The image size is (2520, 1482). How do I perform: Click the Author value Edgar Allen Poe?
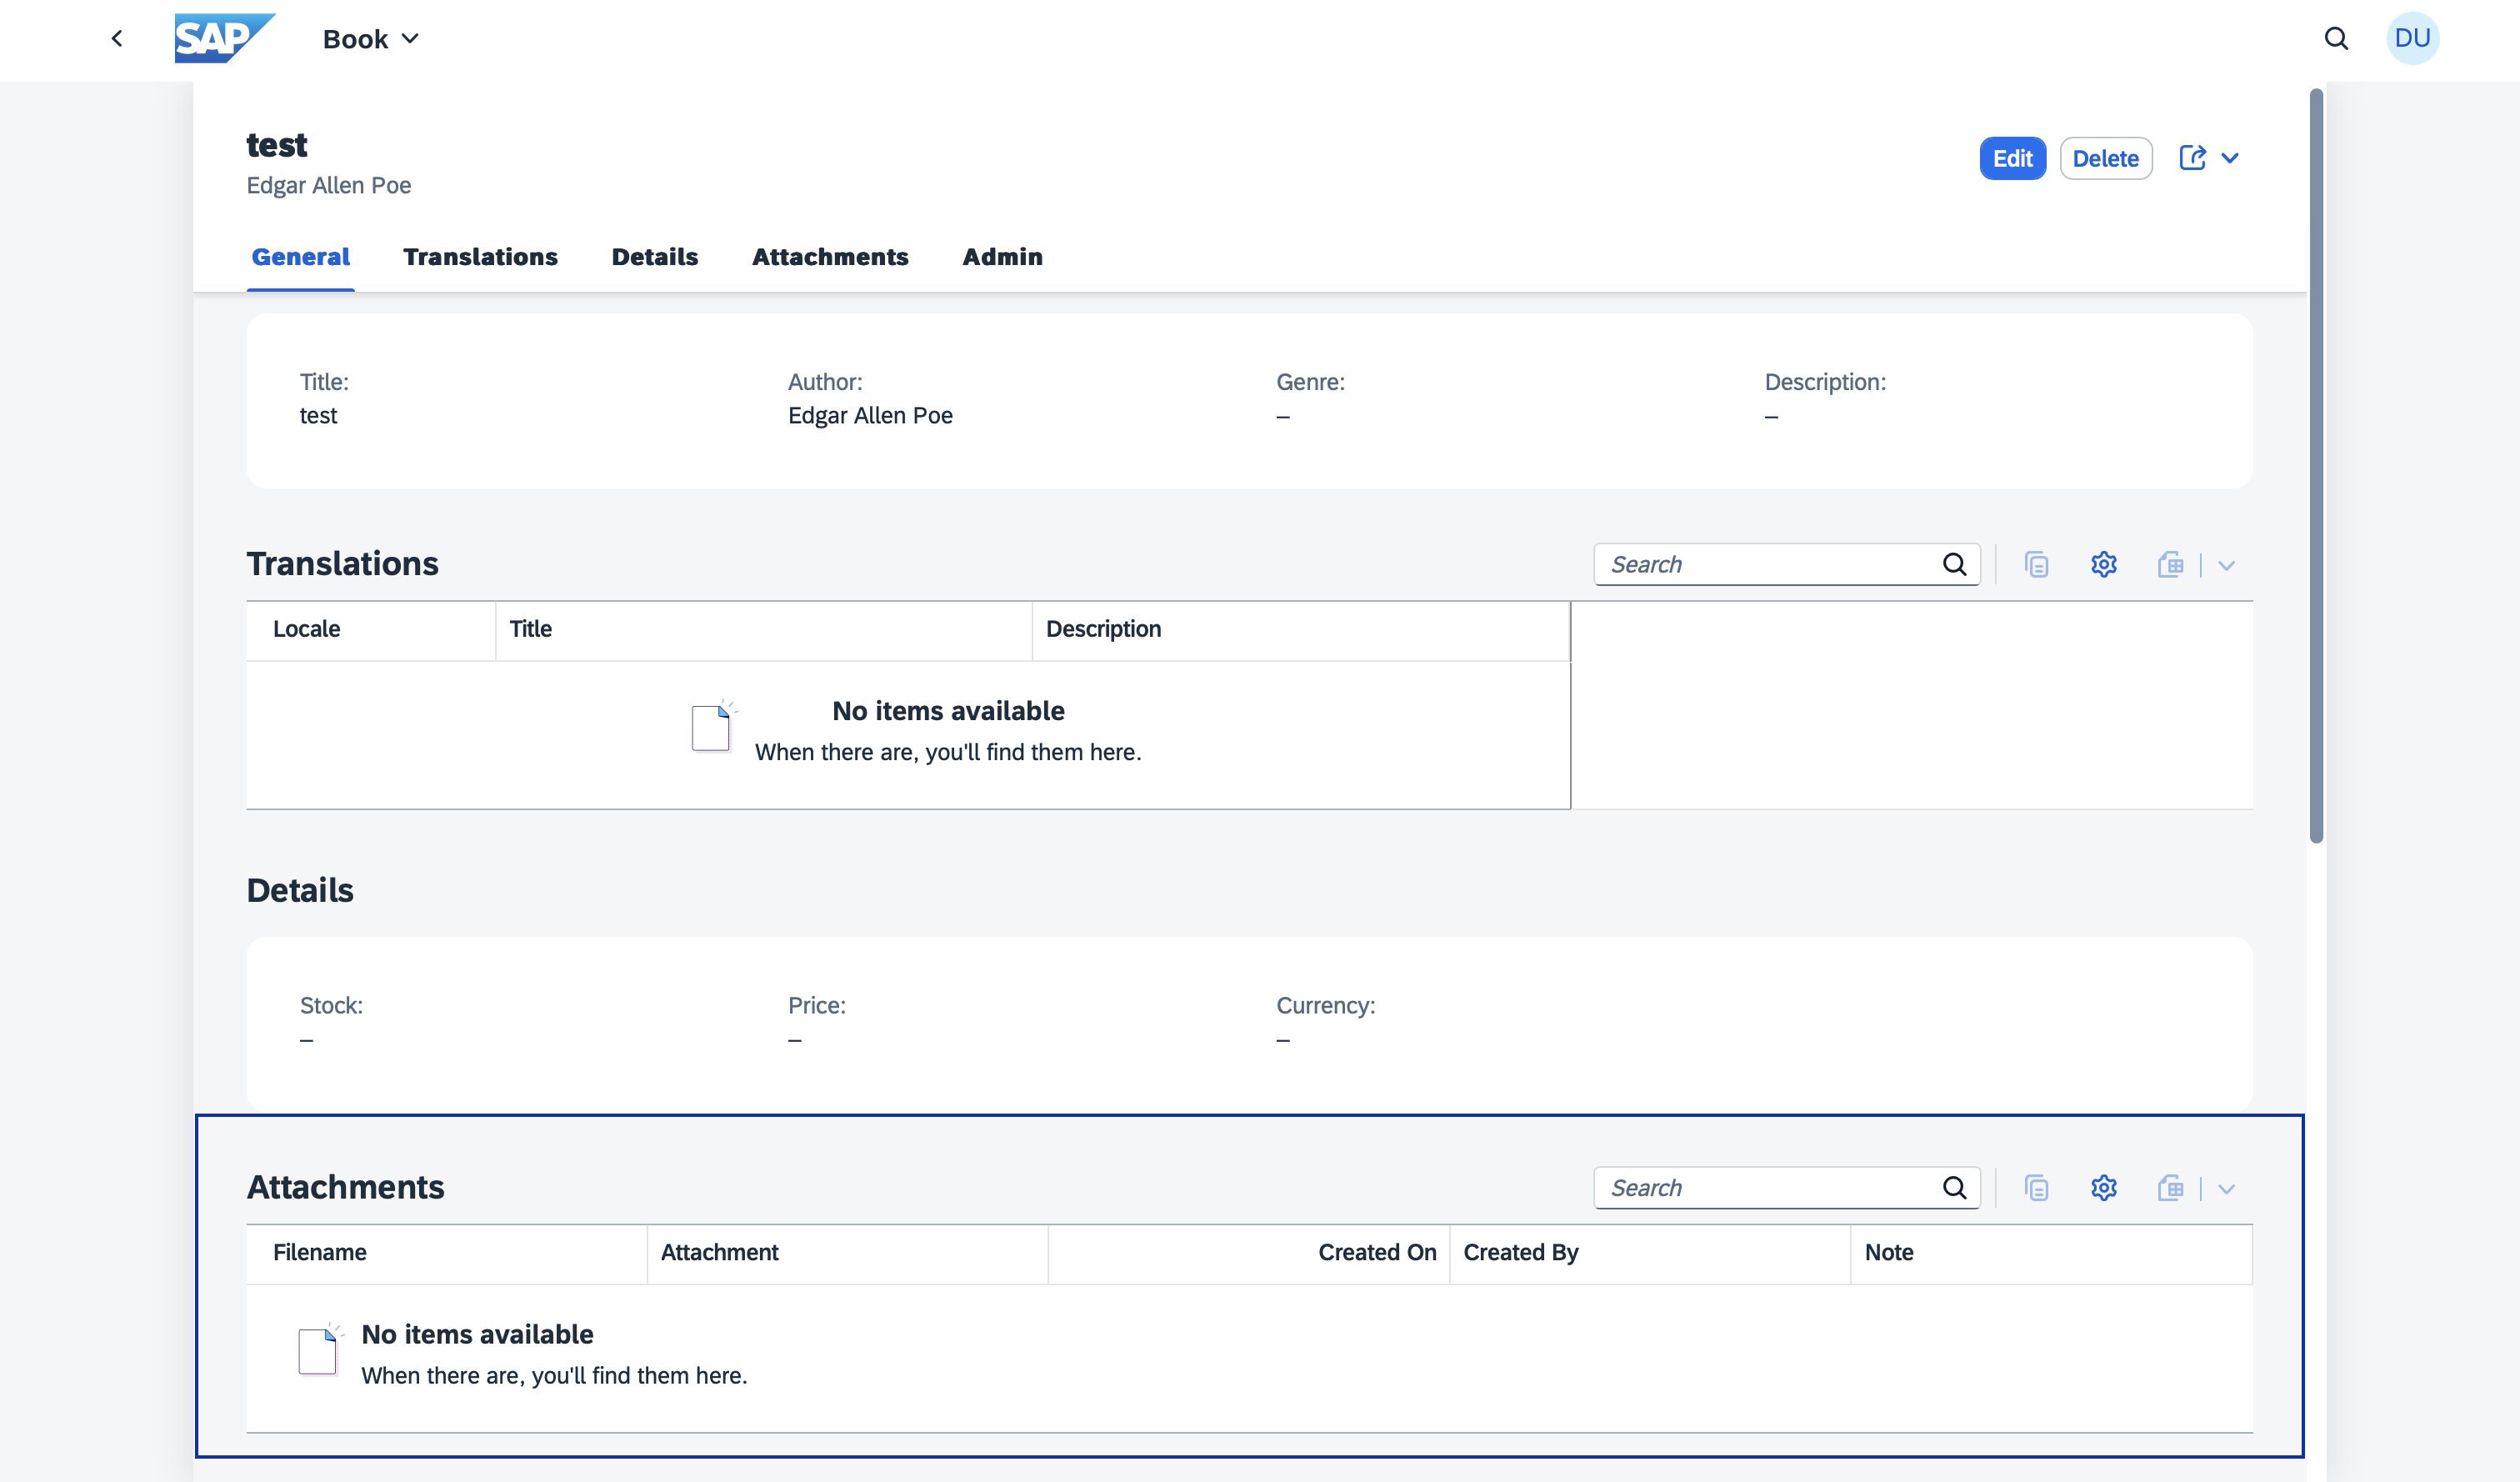pyautogui.click(x=870, y=415)
